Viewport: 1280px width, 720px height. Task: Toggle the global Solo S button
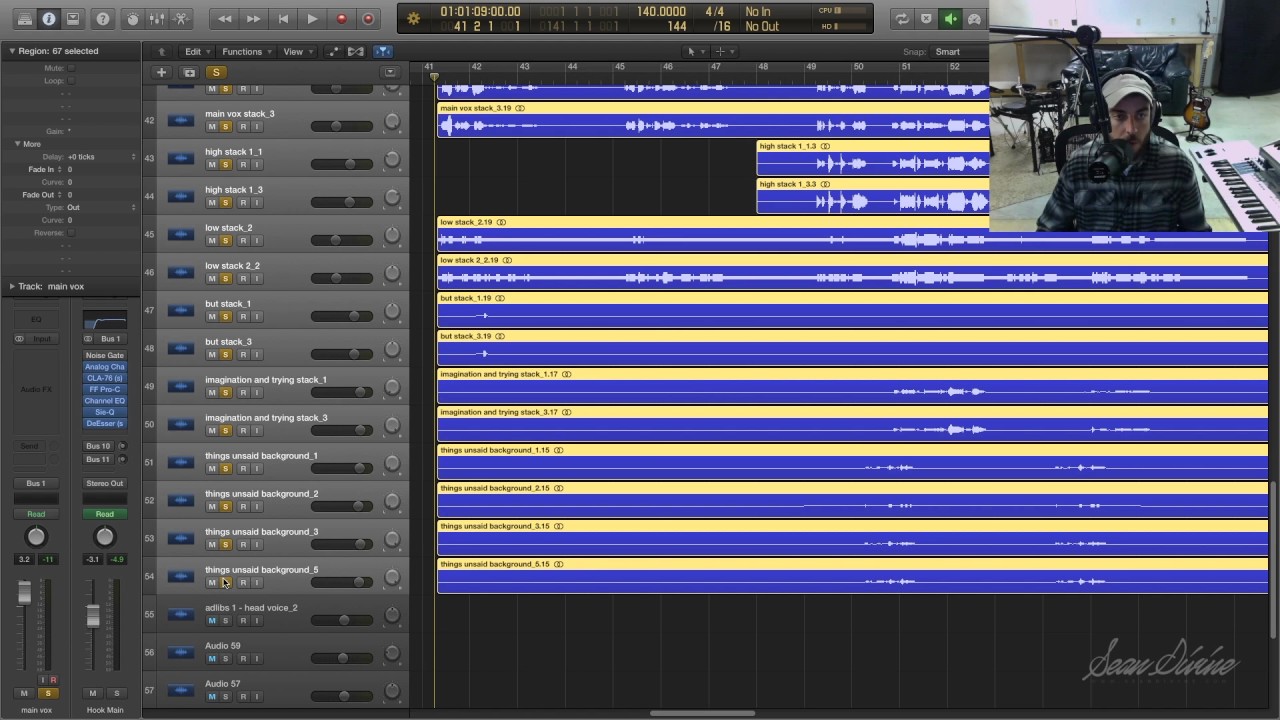tap(215, 72)
